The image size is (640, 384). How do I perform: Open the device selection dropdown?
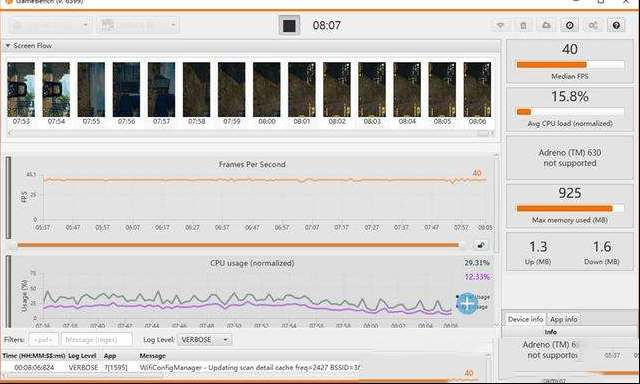pyautogui.click(x=50, y=25)
